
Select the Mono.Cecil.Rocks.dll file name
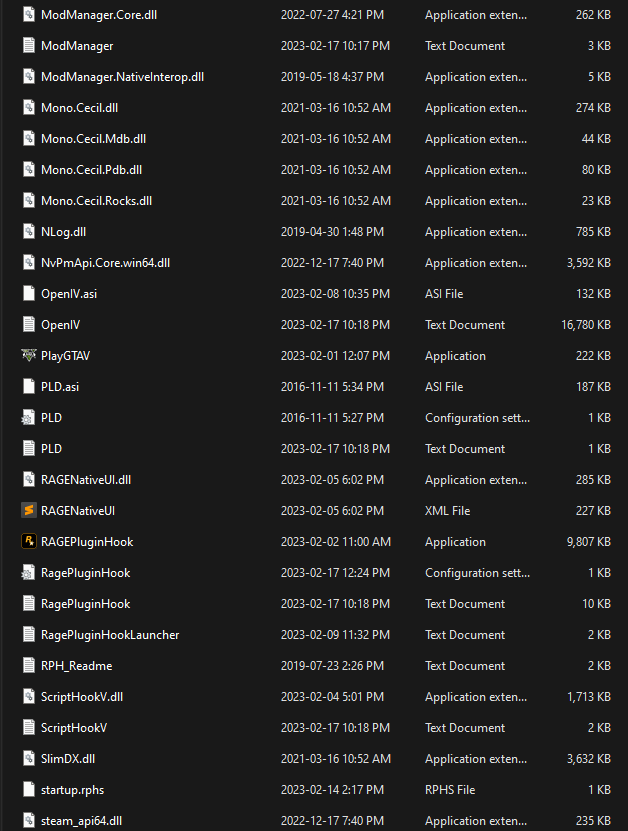96,201
